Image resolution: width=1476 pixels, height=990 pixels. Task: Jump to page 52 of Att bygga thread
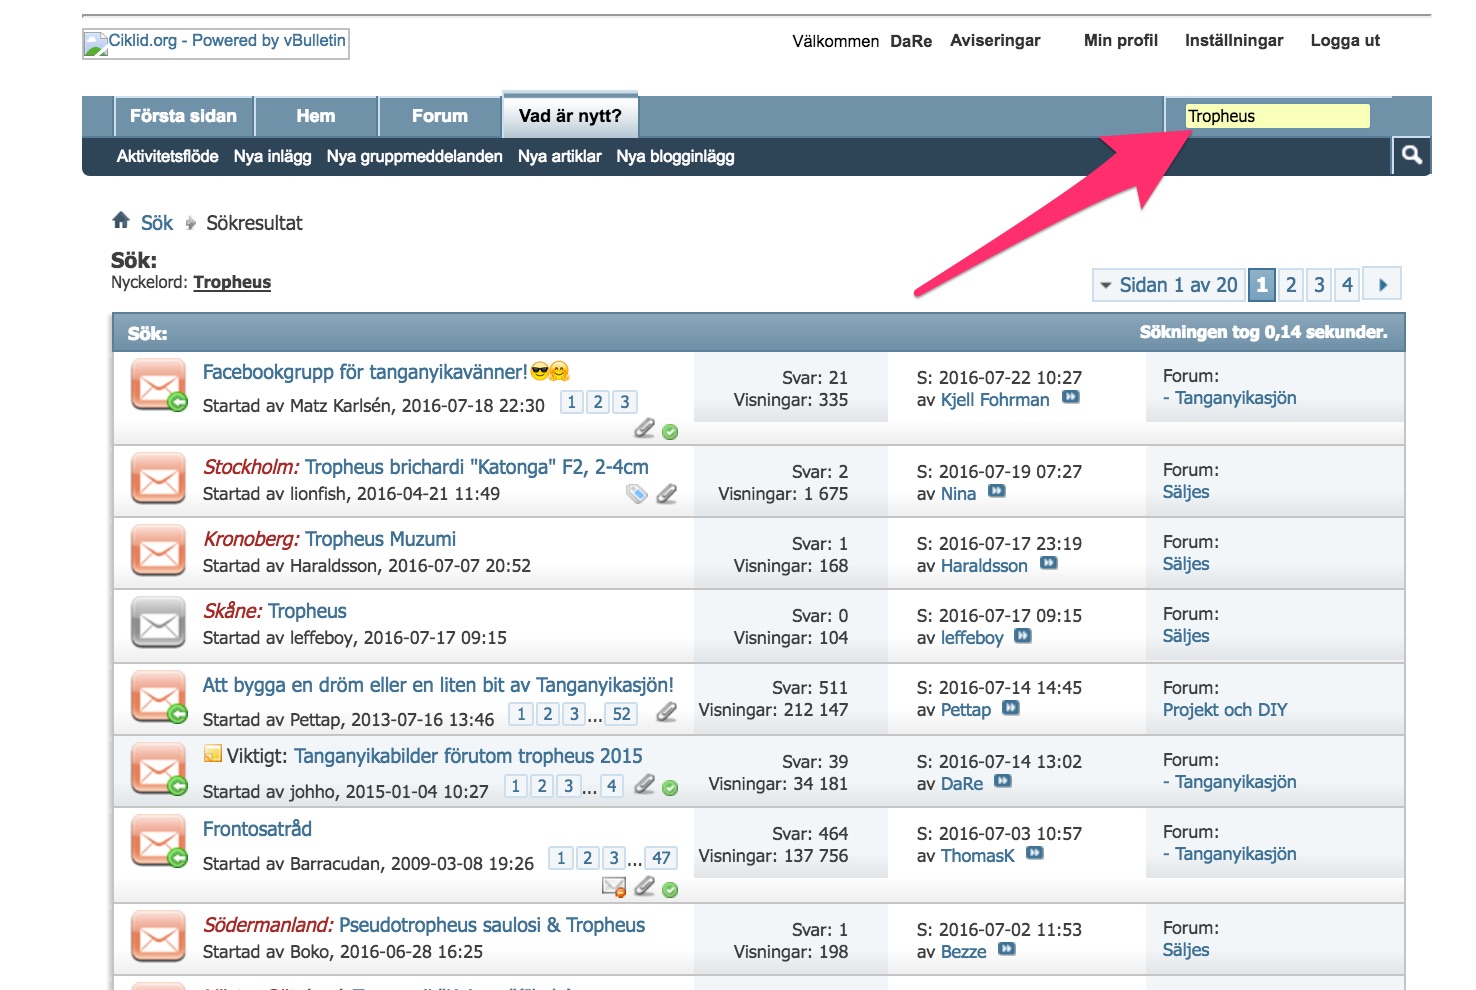pyautogui.click(x=622, y=714)
